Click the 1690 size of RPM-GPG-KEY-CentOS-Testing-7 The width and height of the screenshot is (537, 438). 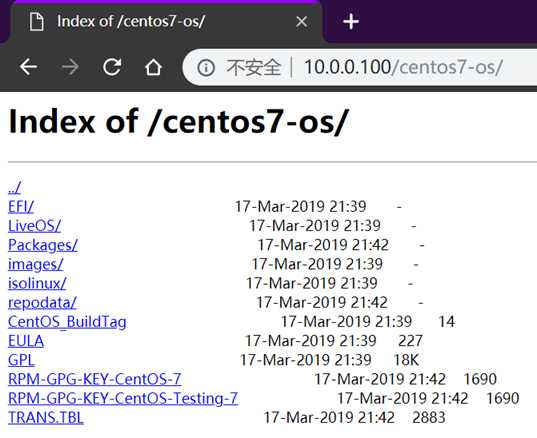(x=503, y=398)
